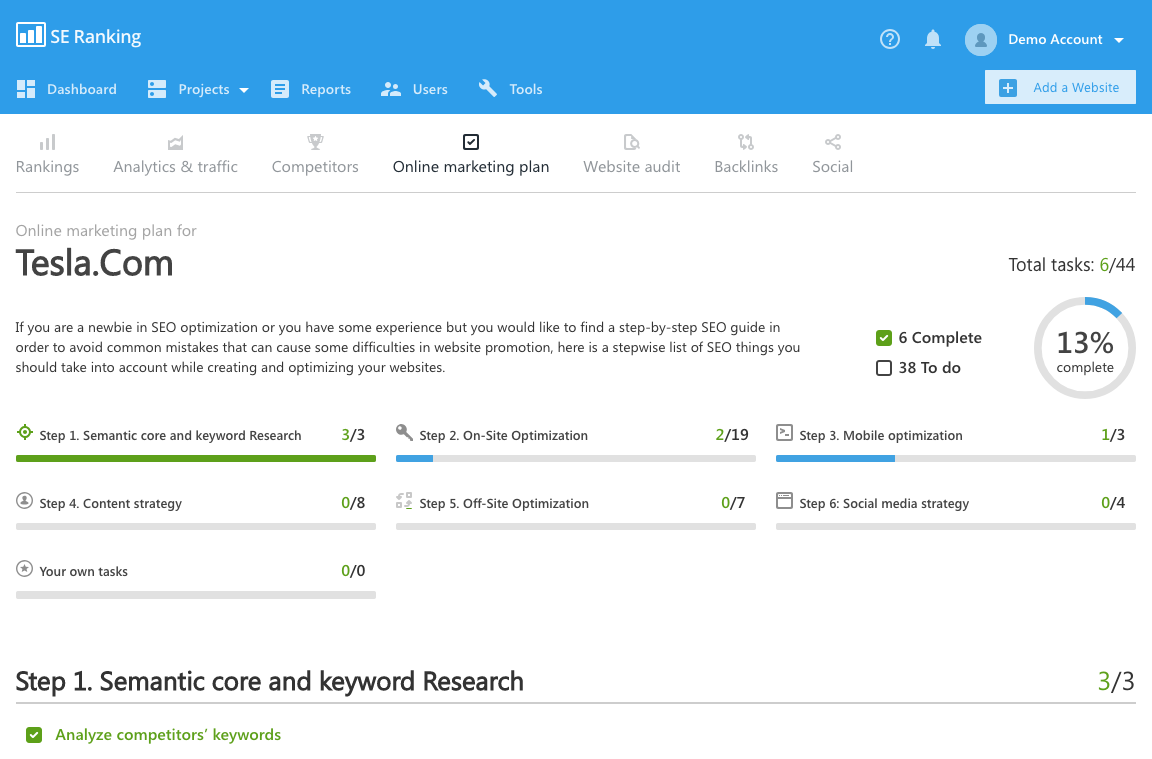This screenshot has height=759, width=1152.
Task: Click the Step 6 count 0/4
Action: 1113,503
